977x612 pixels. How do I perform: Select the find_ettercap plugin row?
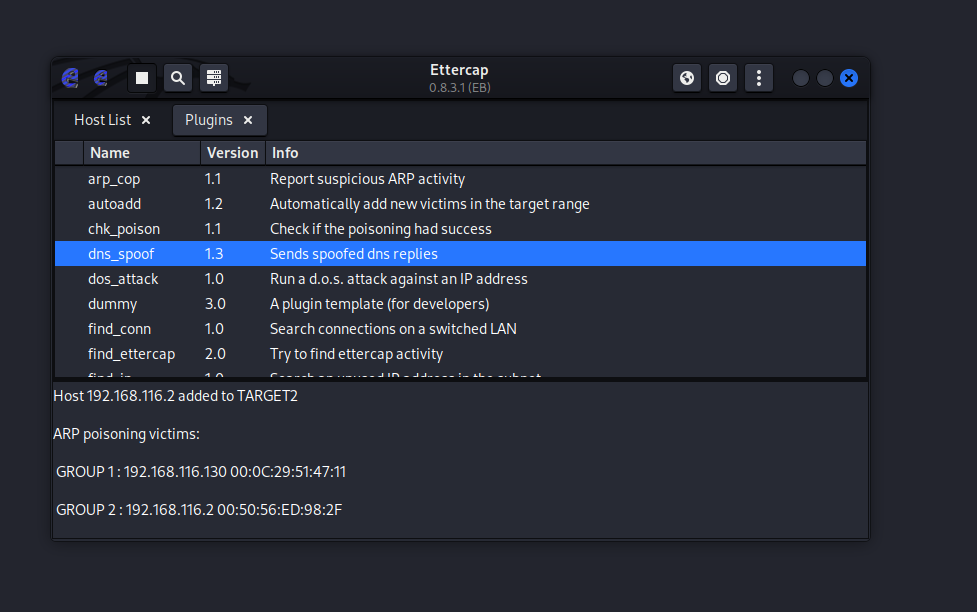click(x=131, y=354)
